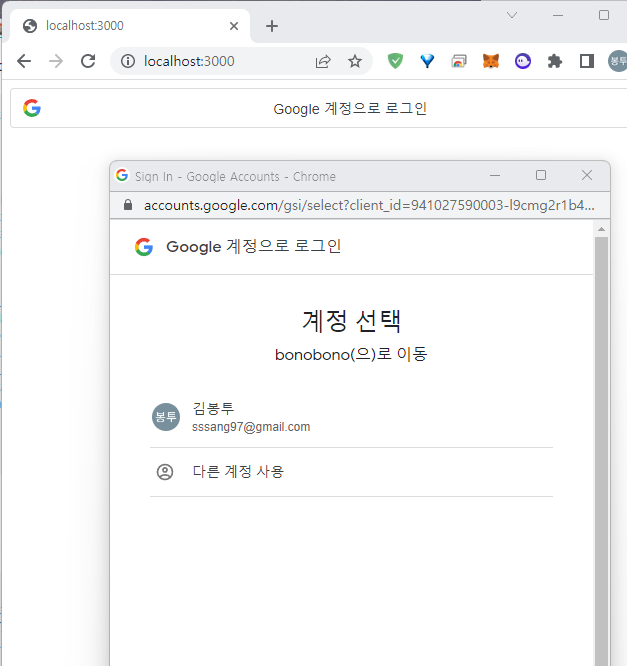Reload the localhost:3000 page
627x666 pixels.
pyautogui.click(x=88, y=61)
